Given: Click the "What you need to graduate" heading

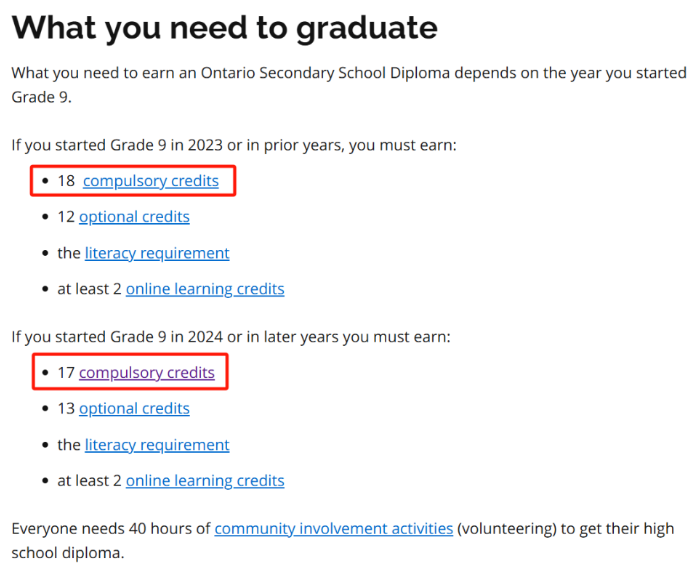Looking at the screenshot, I should (225, 28).
